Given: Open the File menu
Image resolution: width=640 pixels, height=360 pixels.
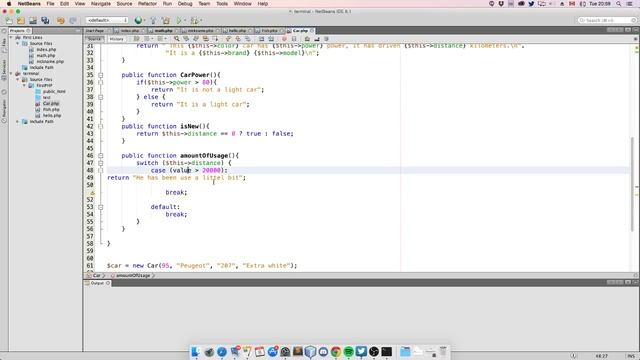Looking at the screenshot, I should coord(50,4).
